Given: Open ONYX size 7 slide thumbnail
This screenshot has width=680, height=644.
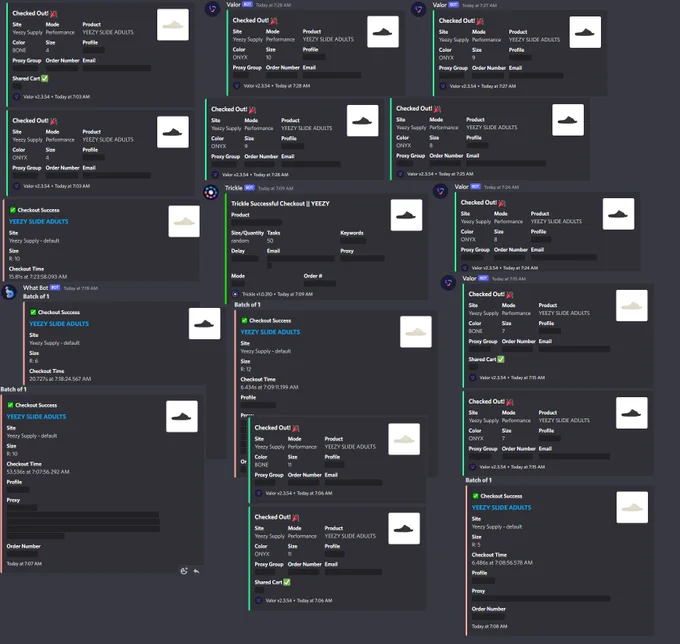Looking at the screenshot, I should [x=632, y=413].
